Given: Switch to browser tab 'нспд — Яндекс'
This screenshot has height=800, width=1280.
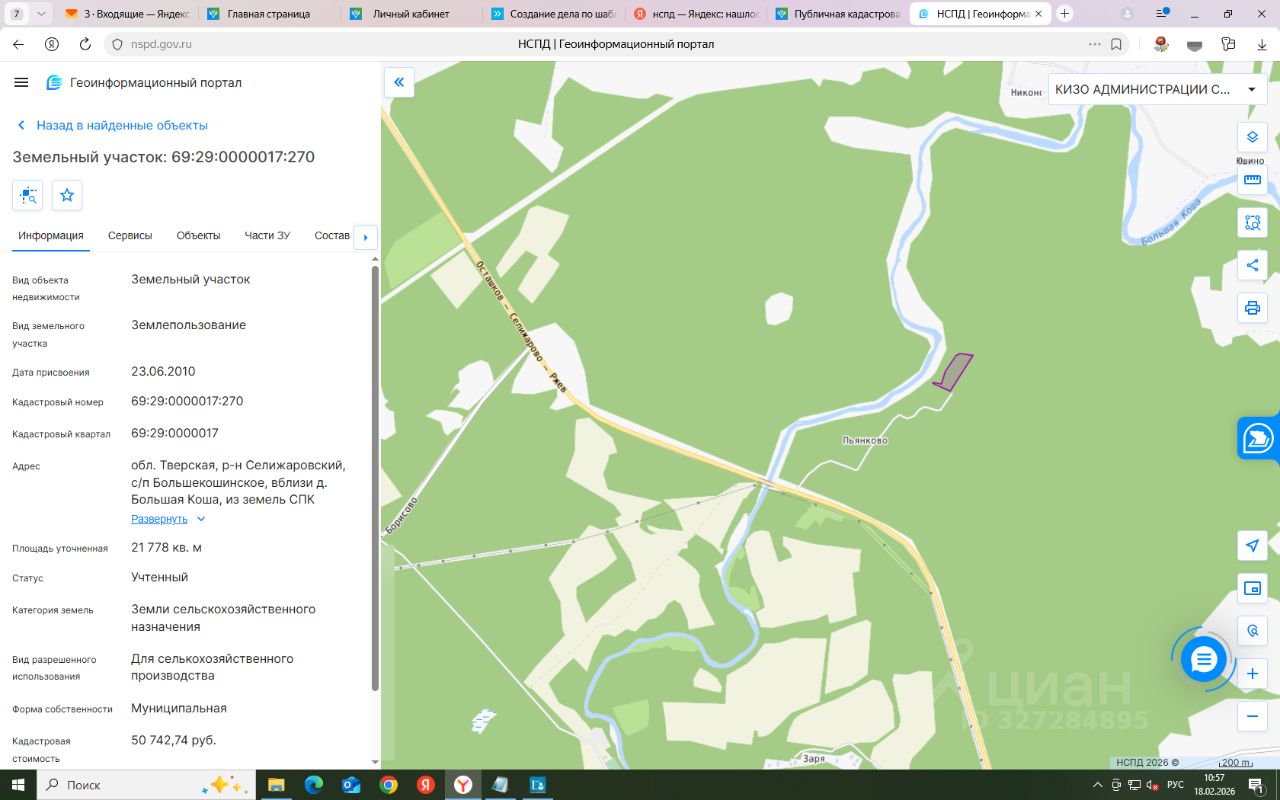Looking at the screenshot, I should pos(694,14).
